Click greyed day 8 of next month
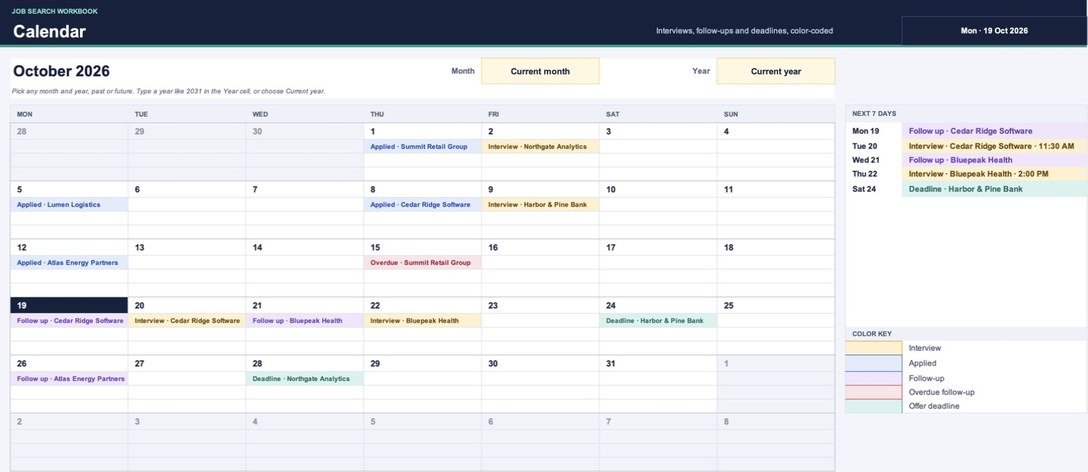Image resolution: width=1088 pixels, height=472 pixels. 726,421
